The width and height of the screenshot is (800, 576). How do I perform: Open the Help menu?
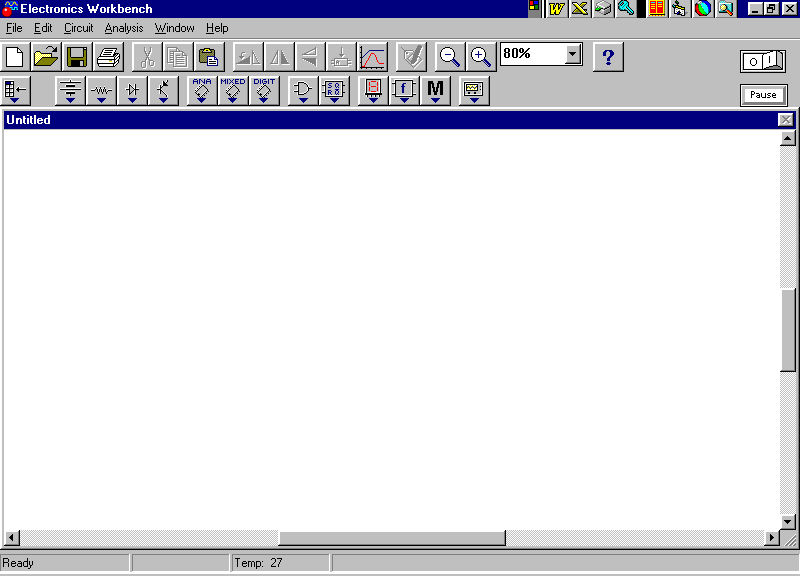pyautogui.click(x=217, y=28)
